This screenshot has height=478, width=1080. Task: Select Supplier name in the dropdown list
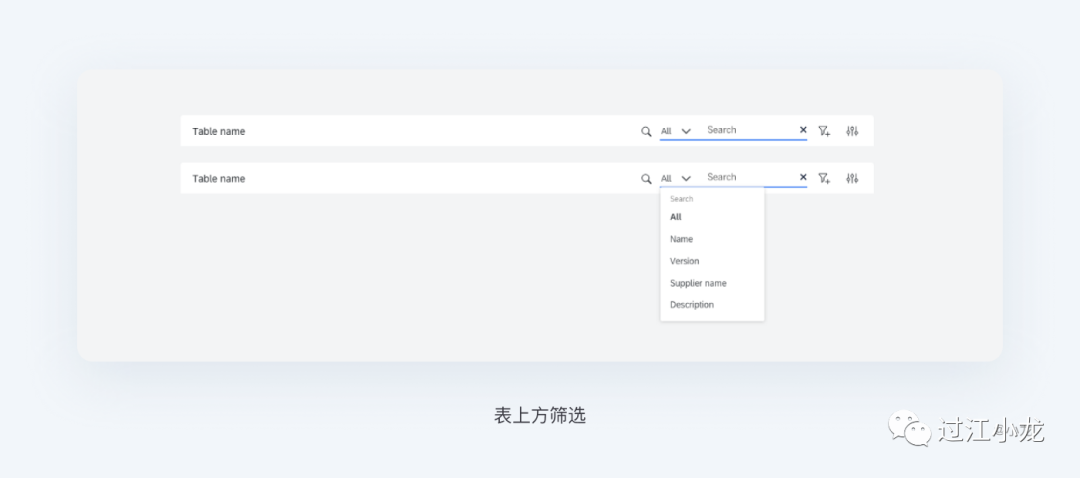point(698,283)
